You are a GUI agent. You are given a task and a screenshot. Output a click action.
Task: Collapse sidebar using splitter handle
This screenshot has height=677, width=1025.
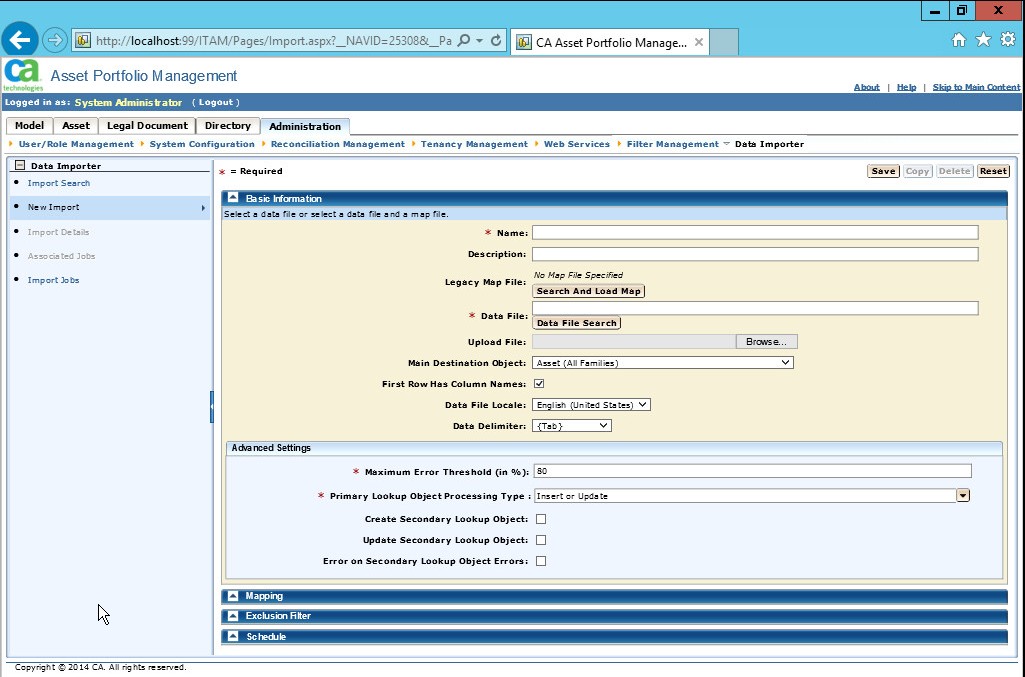point(212,406)
